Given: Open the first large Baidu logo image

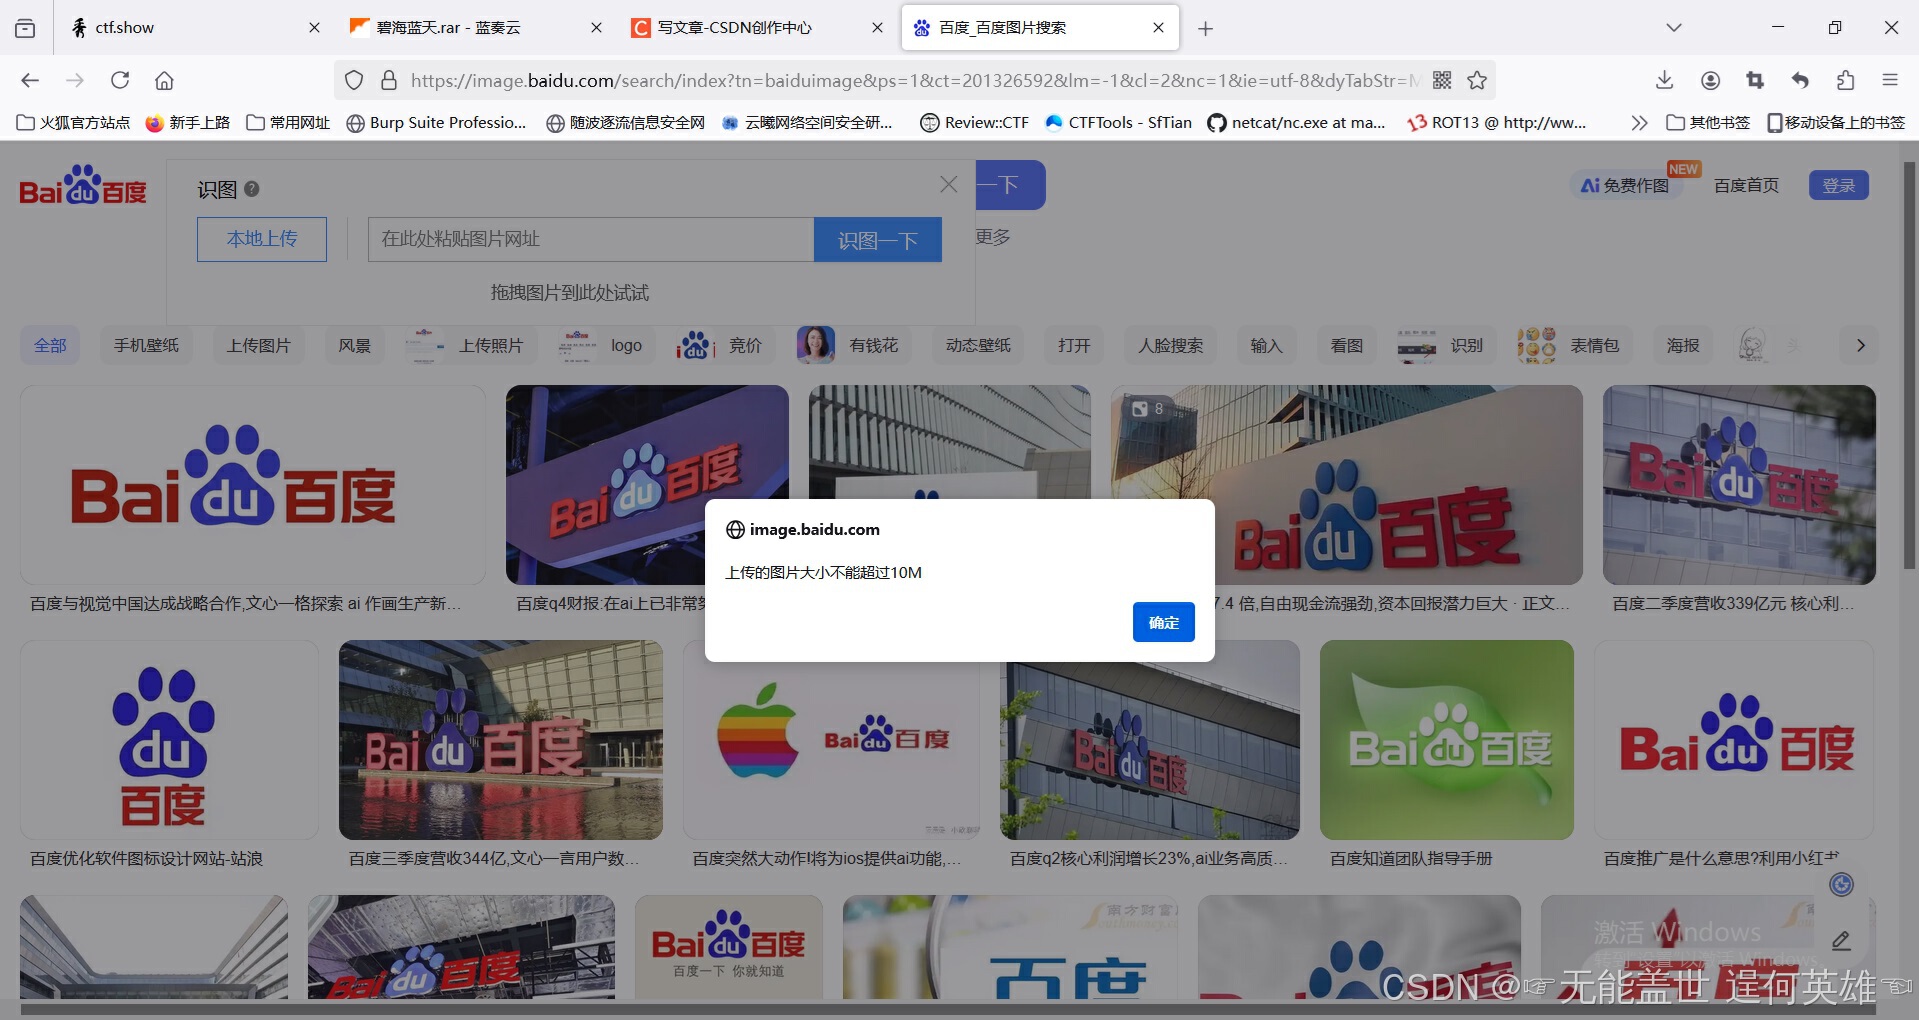Looking at the screenshot, I should (253, 485).
